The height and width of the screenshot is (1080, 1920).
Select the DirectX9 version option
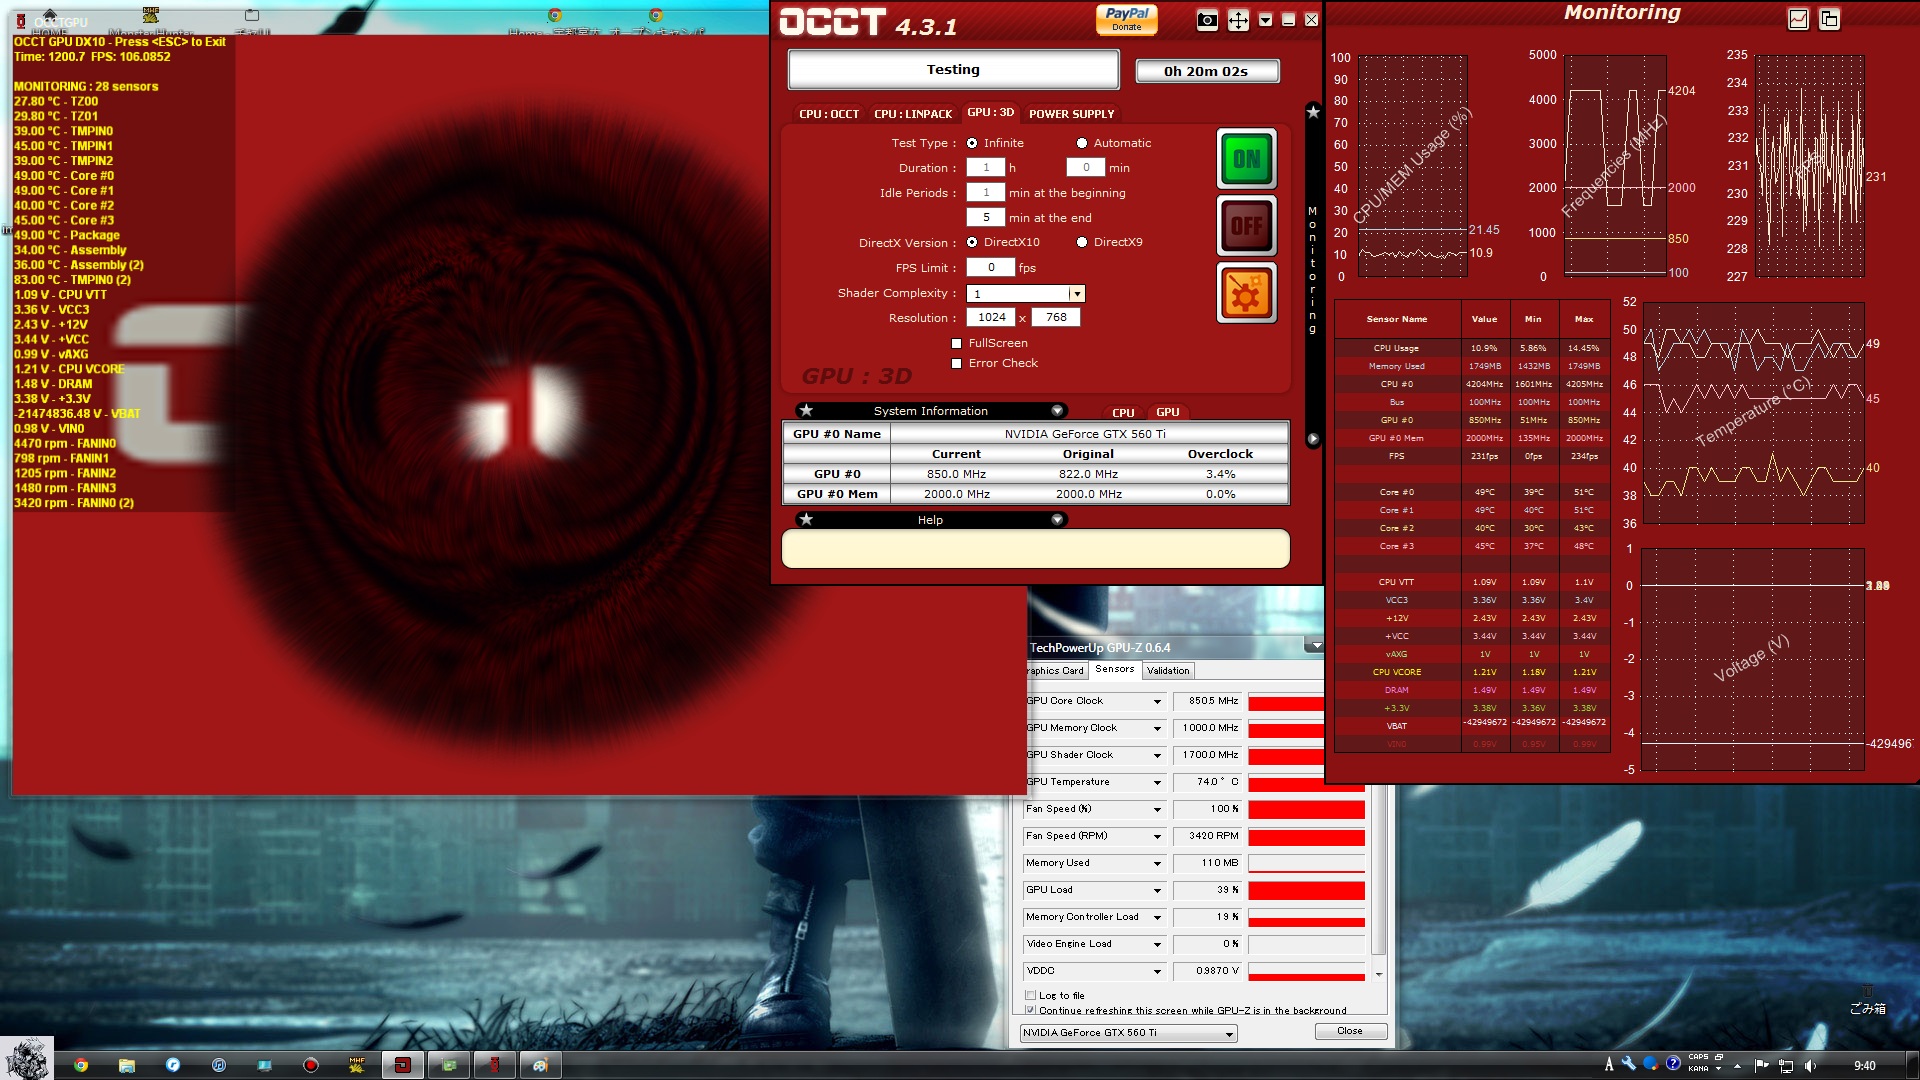point(1082,242)
